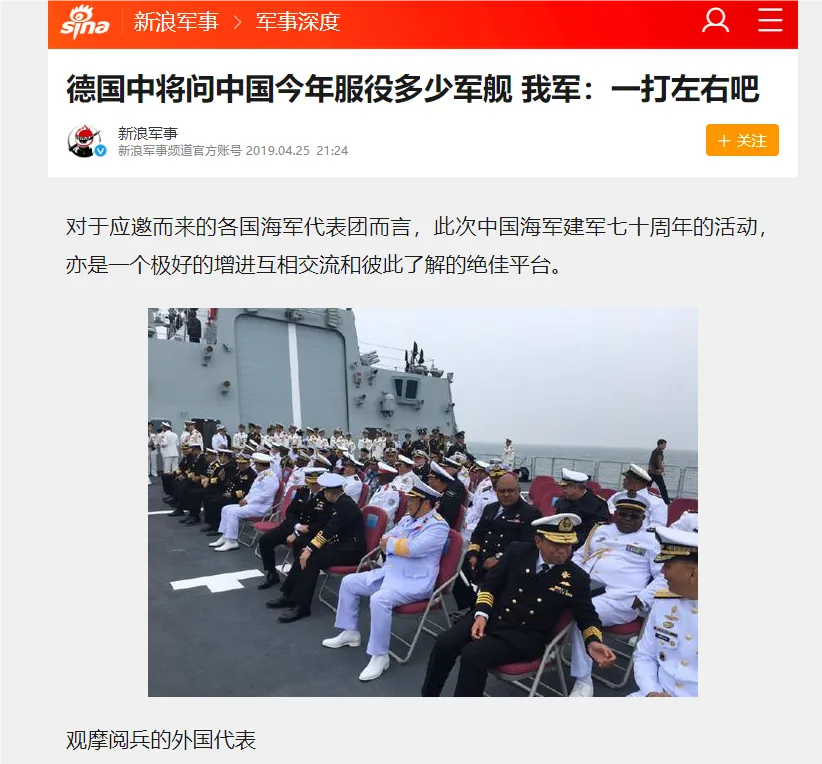
Task: Open the hamburger menu icon
Action: pyautogui.click(x=770, y=20)
